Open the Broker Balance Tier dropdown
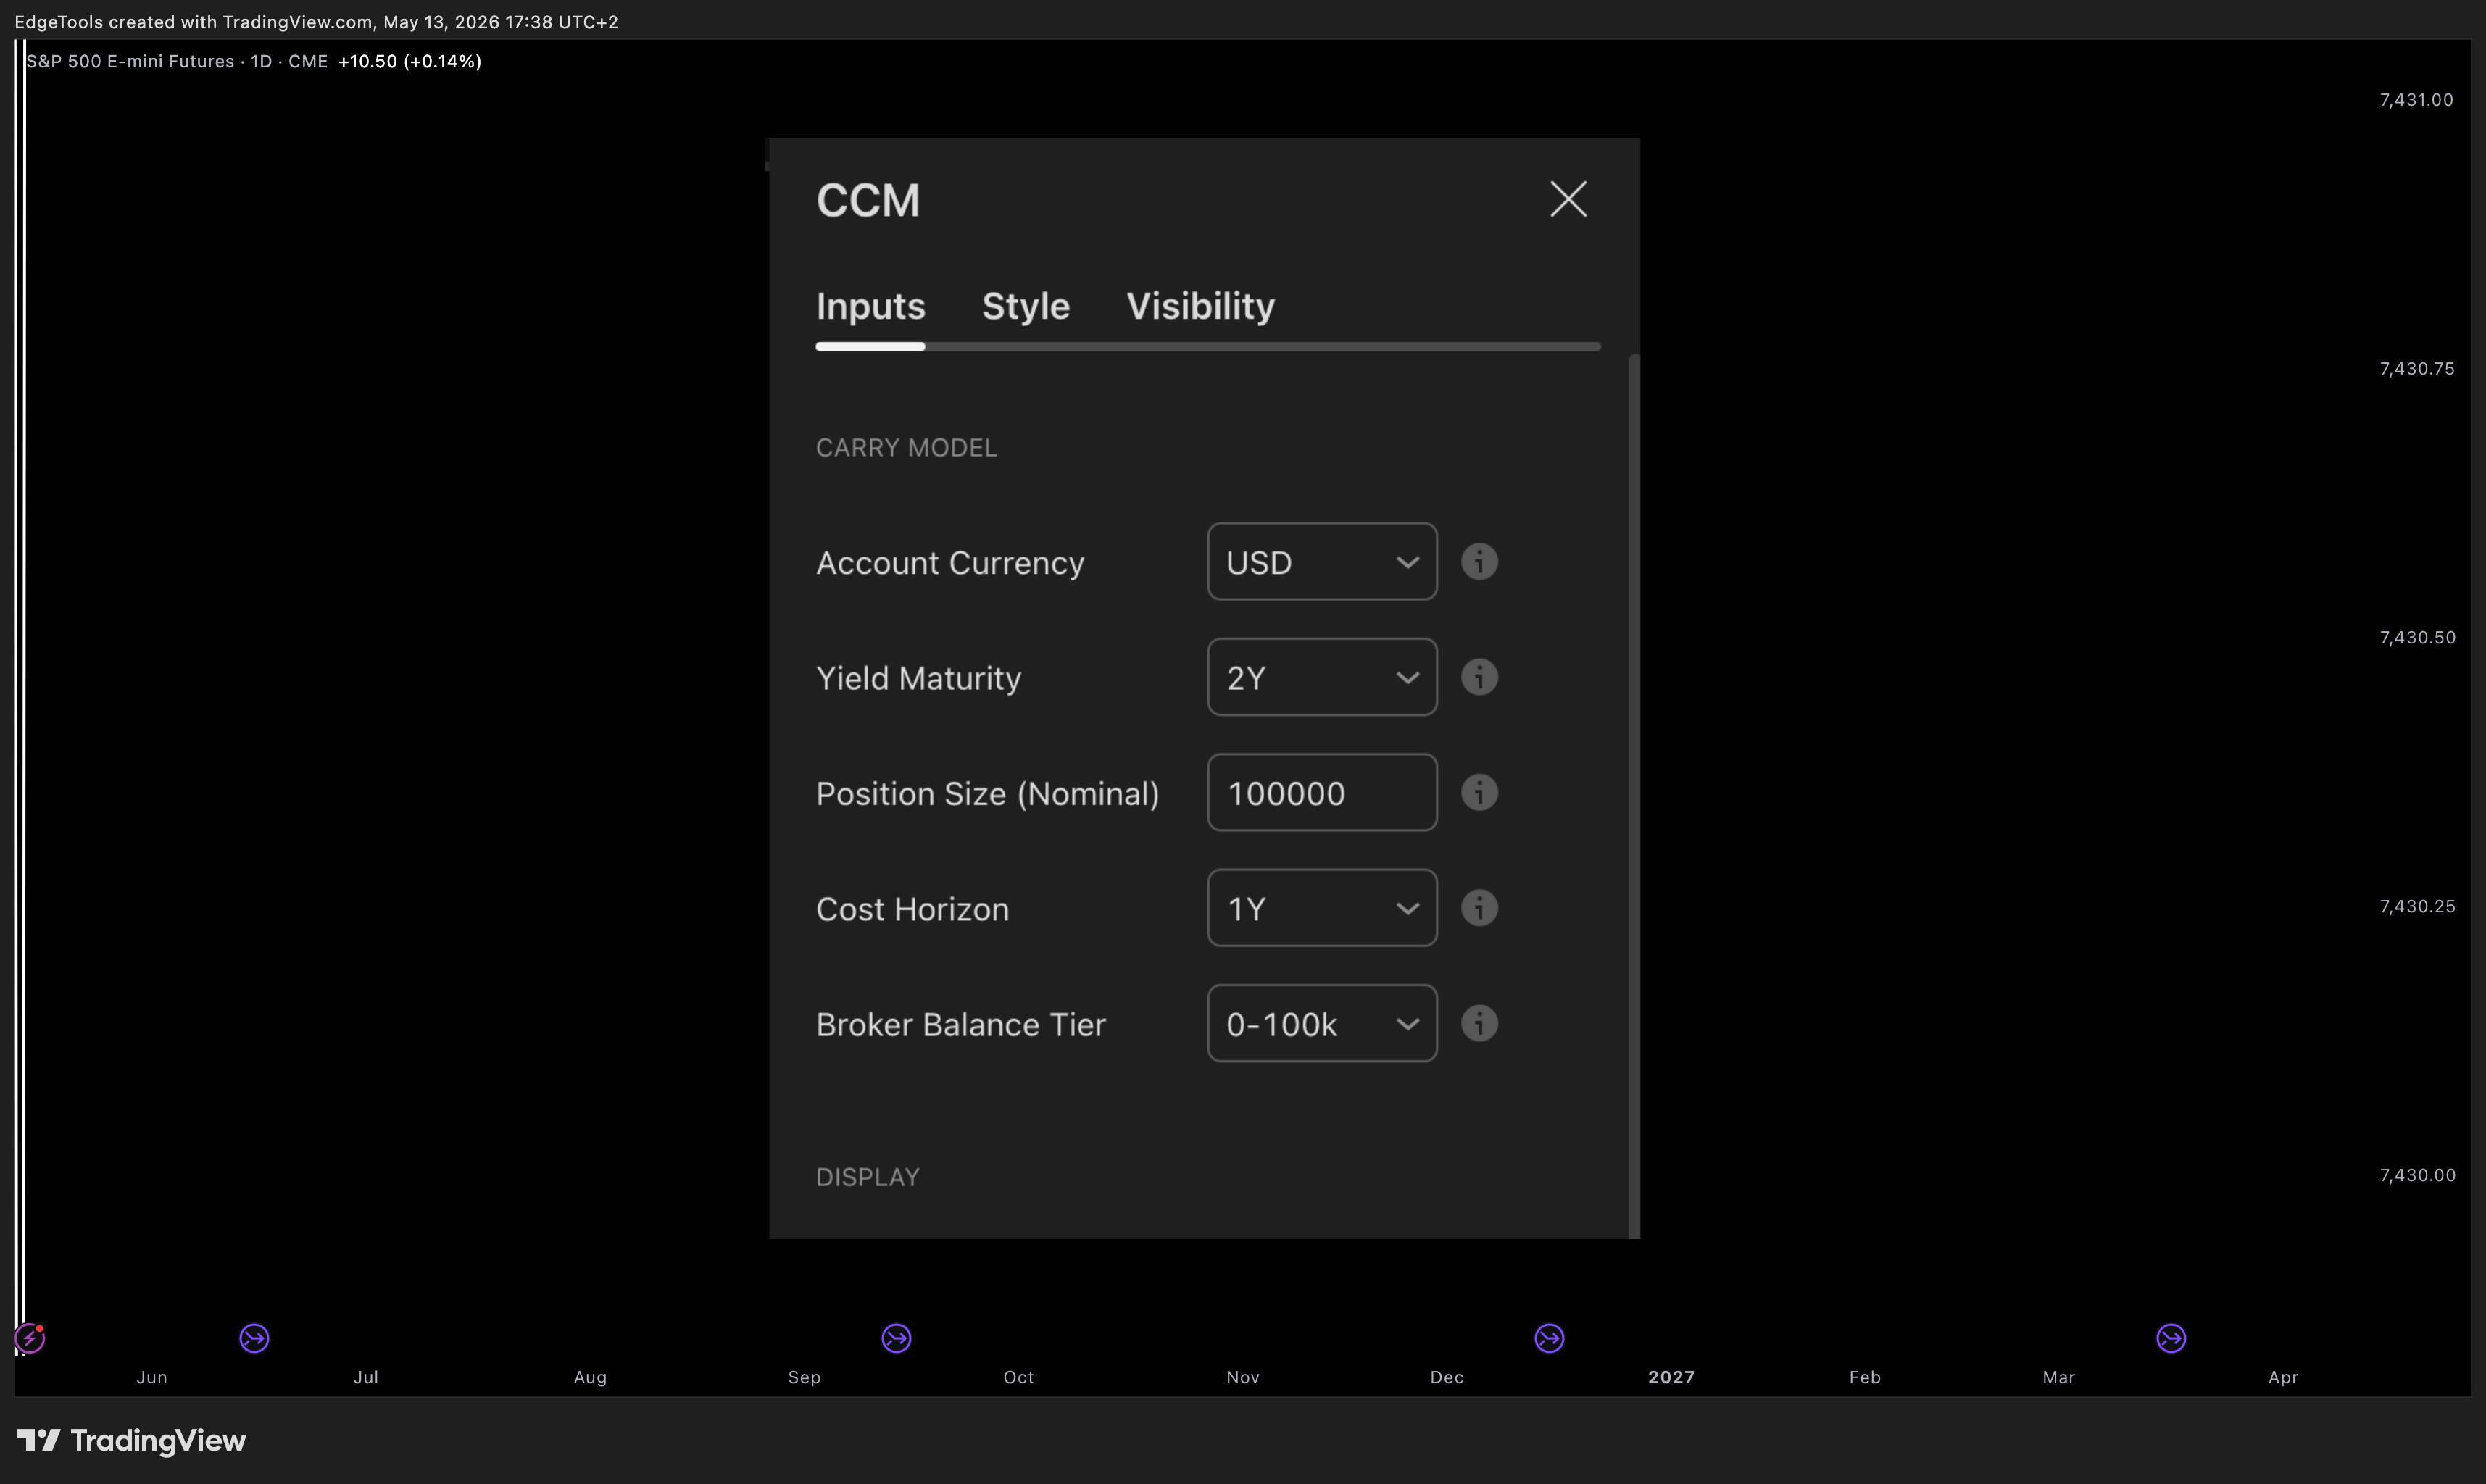Screen dimensions: 2486x1484 [x=1321, y=1023]
